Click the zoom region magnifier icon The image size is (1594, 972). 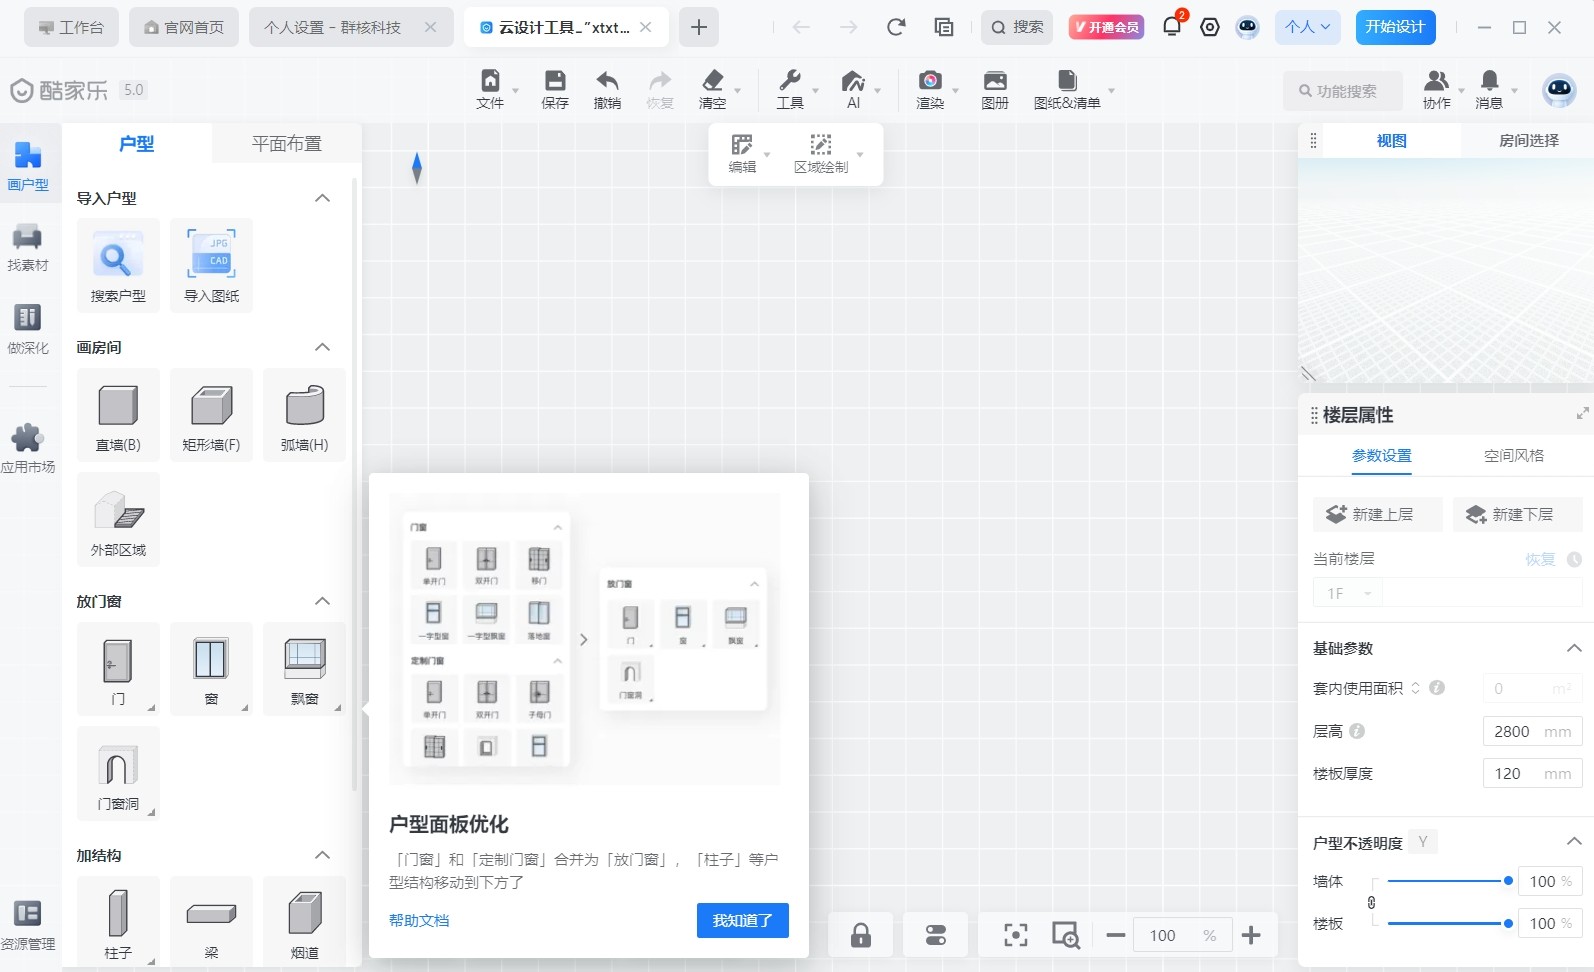1066,936
